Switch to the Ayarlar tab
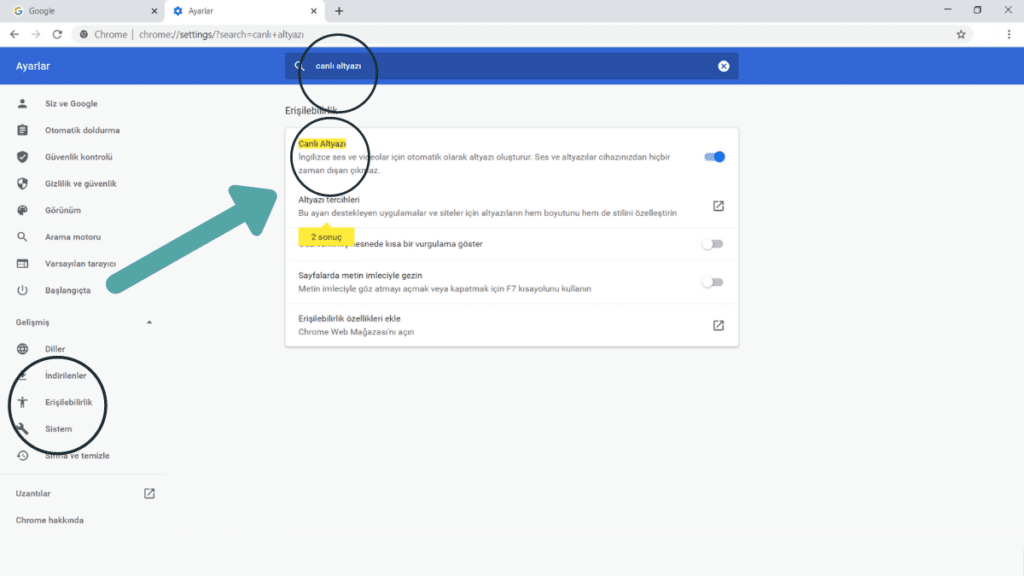 tap(244, 11)
